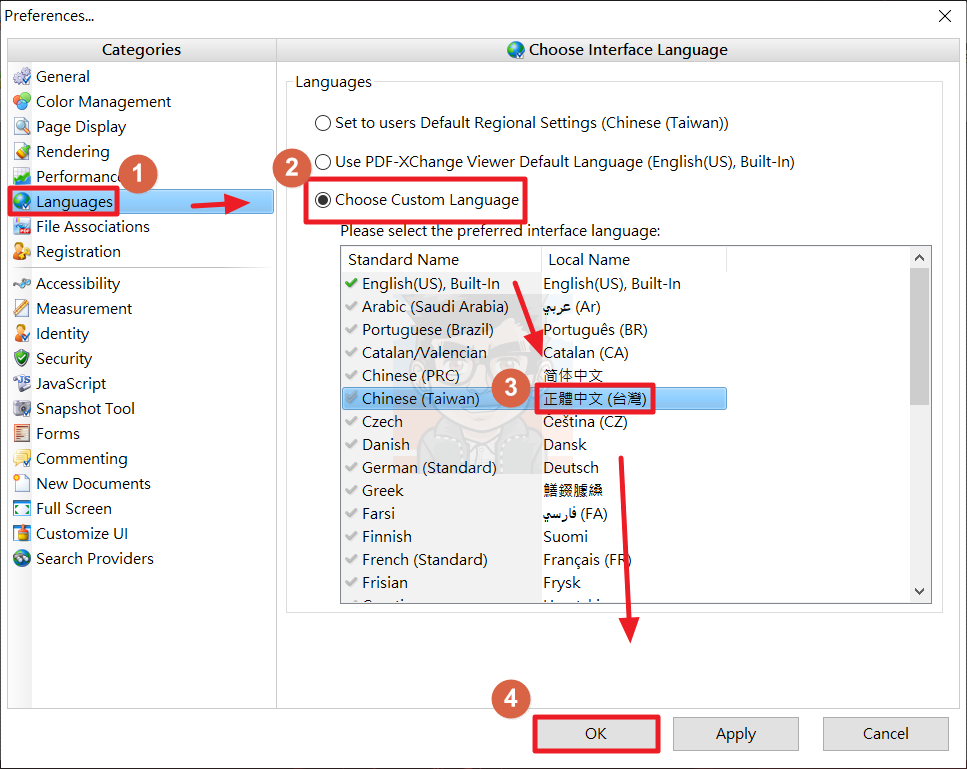The height and width of the screenshot is (769, 967).
Task: Select users Default Regional Settings radio
Action: click(323, 123)
